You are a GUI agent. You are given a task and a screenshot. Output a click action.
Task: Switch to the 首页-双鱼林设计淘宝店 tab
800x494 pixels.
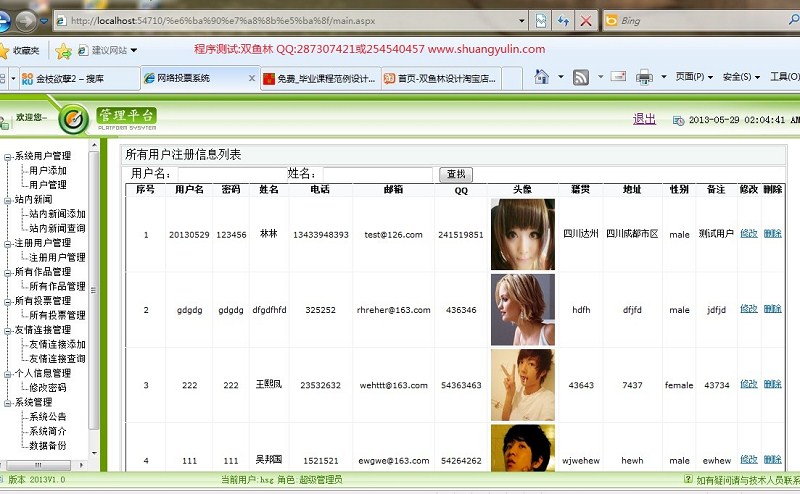tap(442, 79)
